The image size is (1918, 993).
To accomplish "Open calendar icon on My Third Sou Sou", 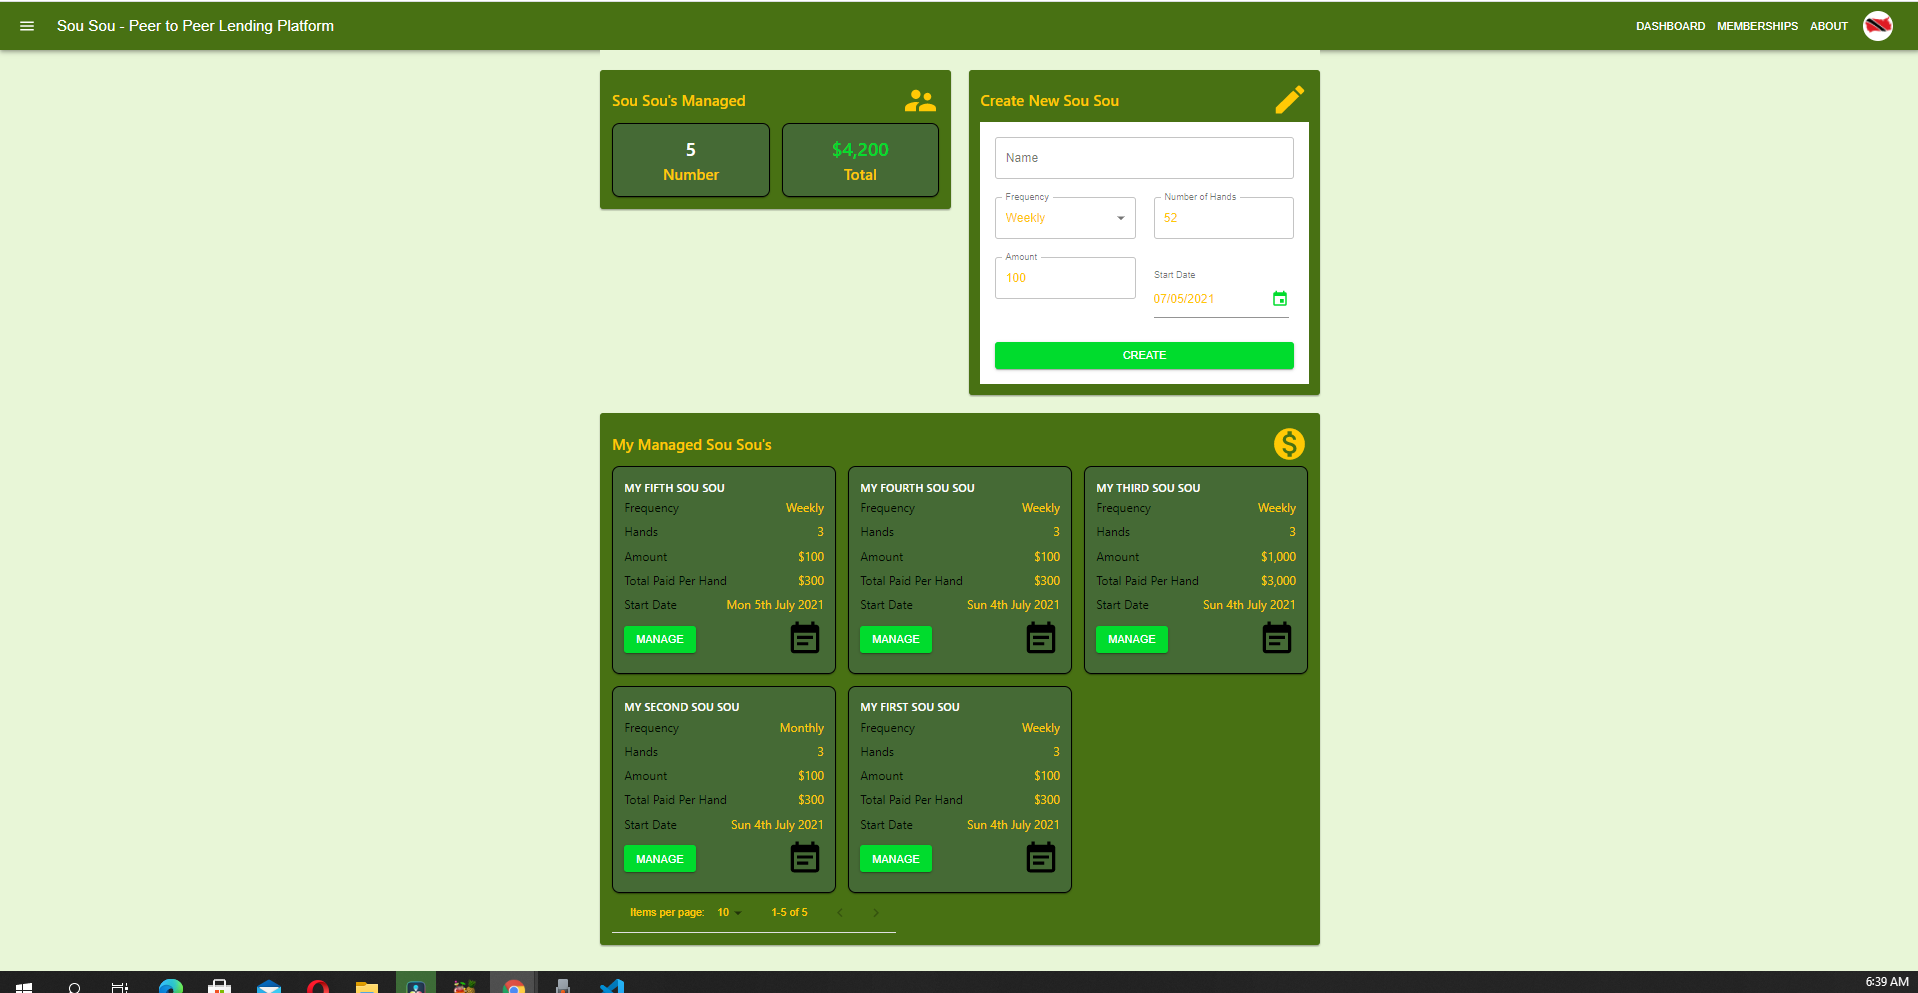I will pos(1277,638).
